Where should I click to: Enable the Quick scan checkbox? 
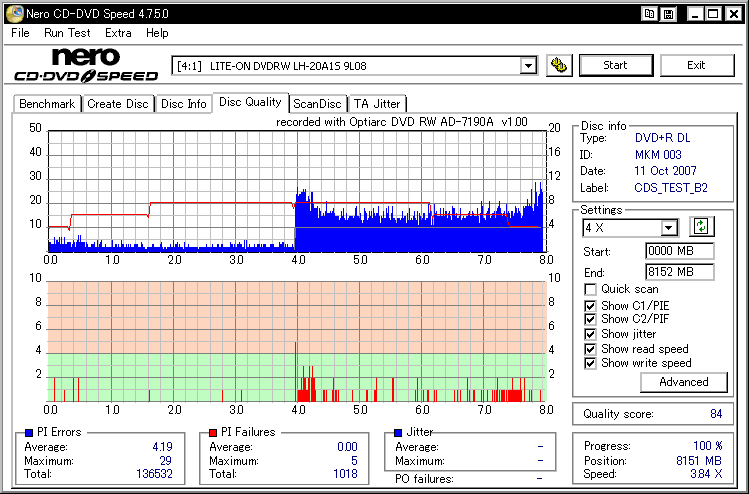(x=590, y=290)
